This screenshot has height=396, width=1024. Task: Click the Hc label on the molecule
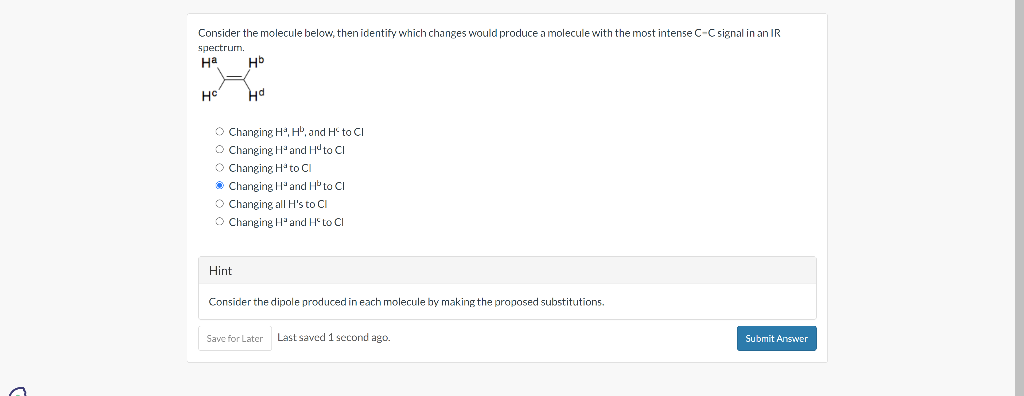(x=209, y=97)
